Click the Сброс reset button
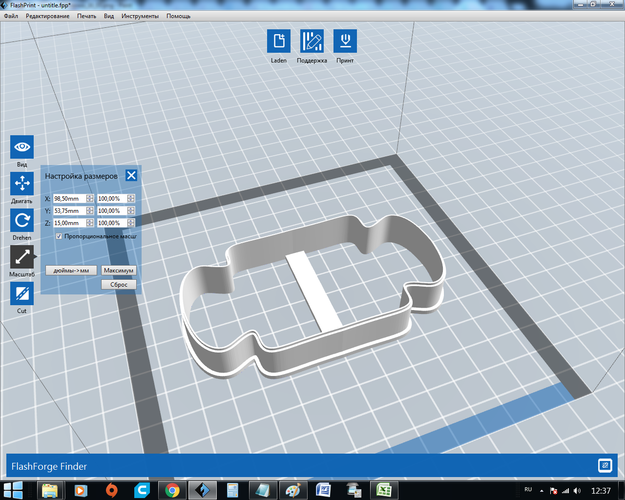Viewport: 625px width, 500px height. (118, 285)
